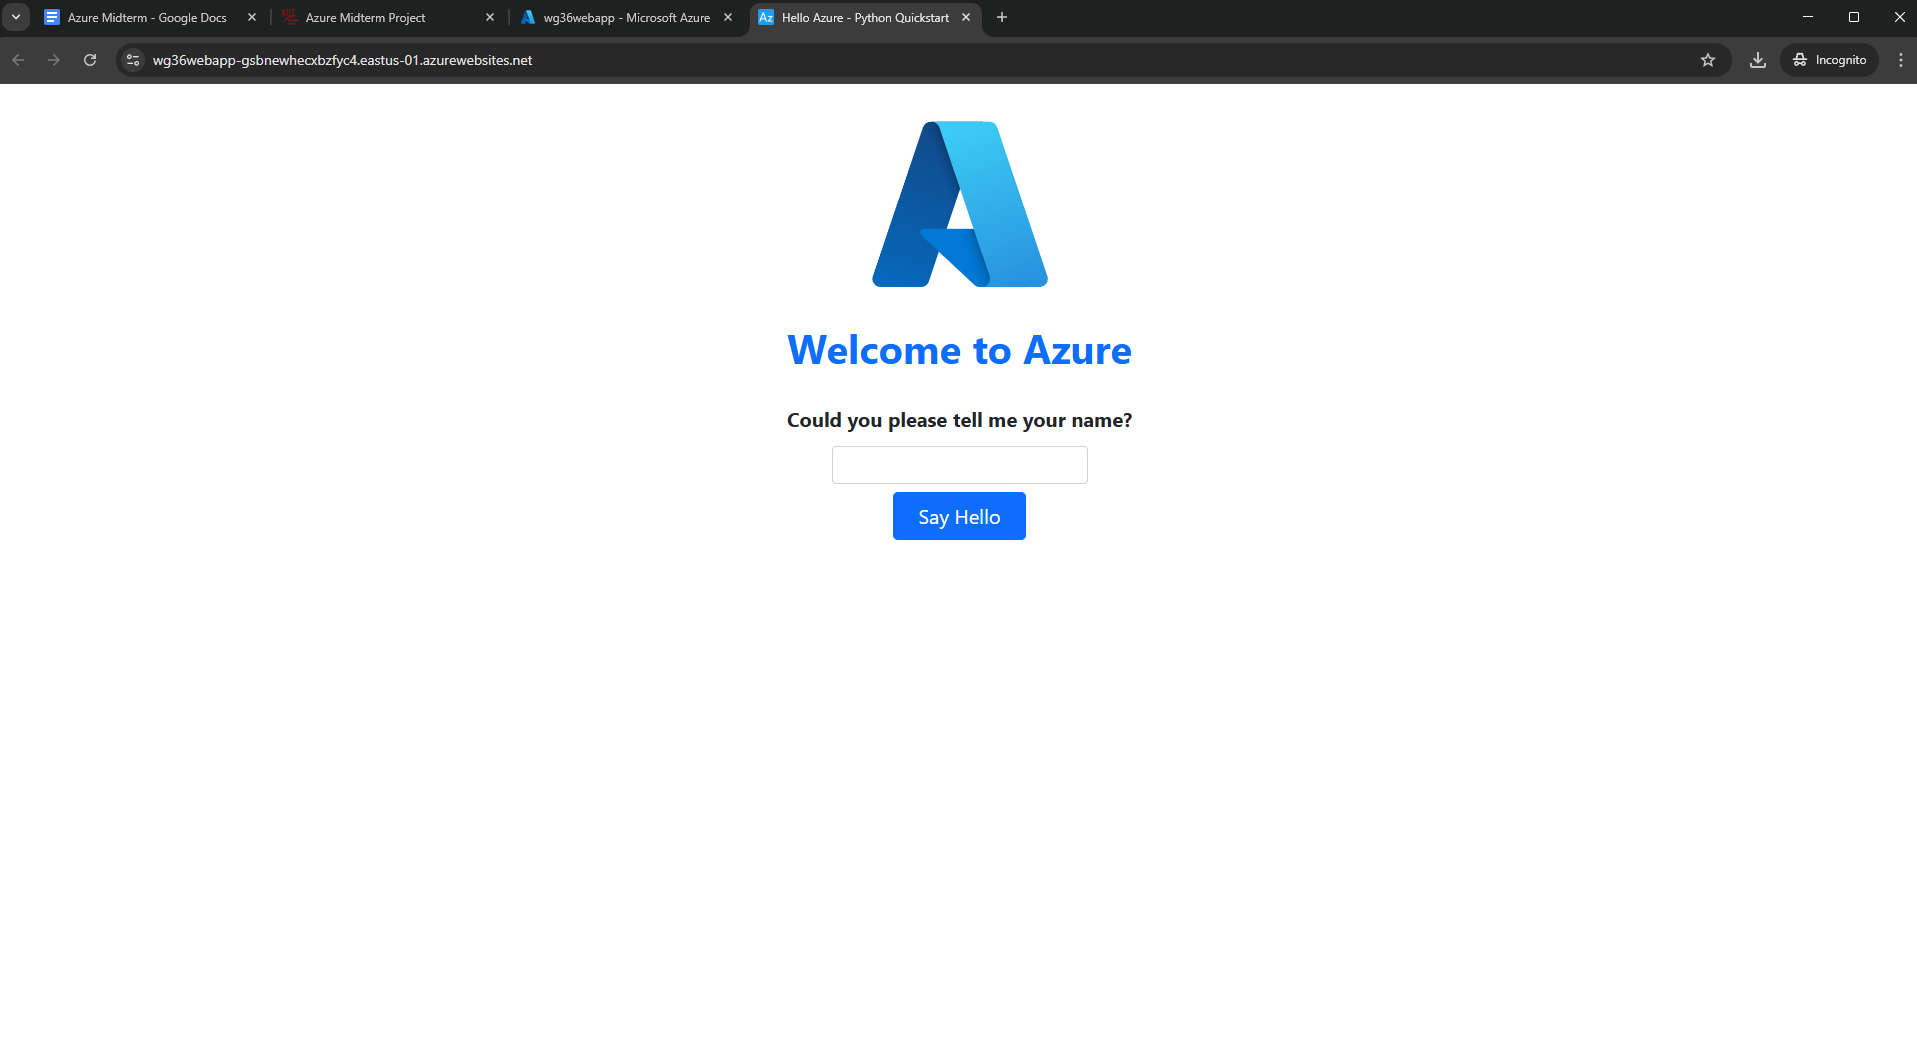Go back to the previous page

pyautogui.click(x=18, y=60)
